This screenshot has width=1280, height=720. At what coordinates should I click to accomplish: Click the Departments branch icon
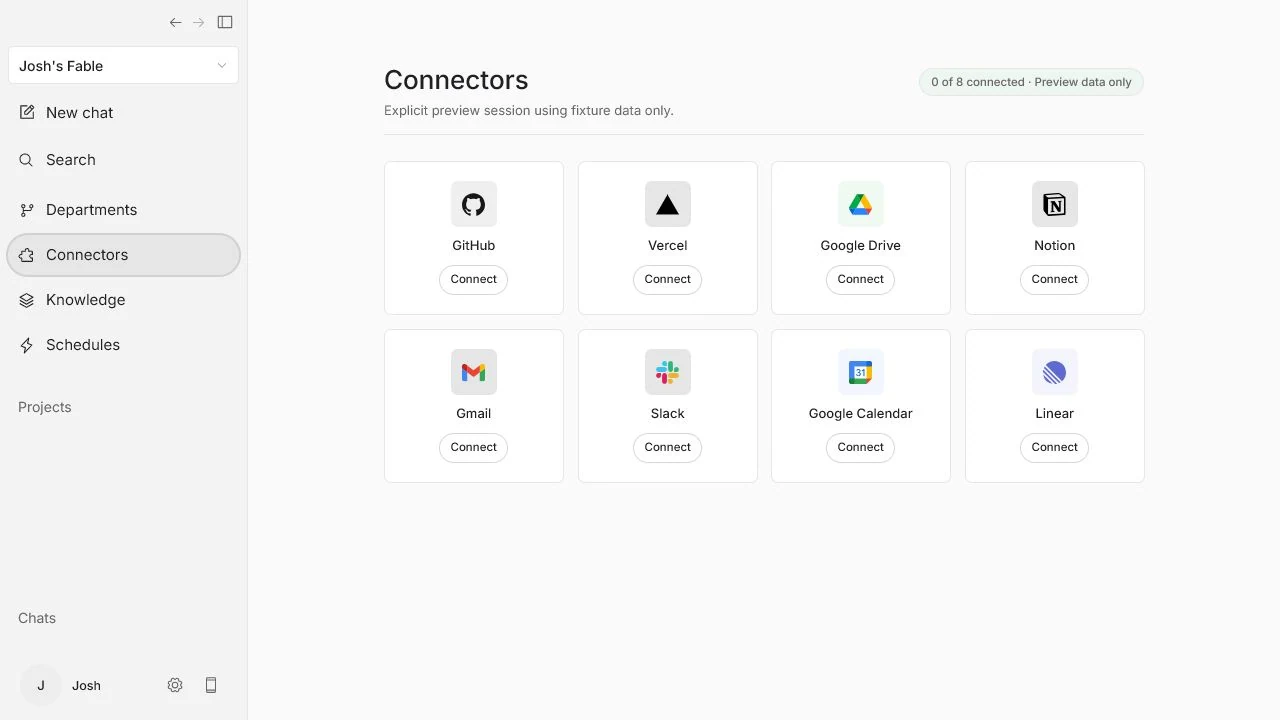click(x=27, y=209)
